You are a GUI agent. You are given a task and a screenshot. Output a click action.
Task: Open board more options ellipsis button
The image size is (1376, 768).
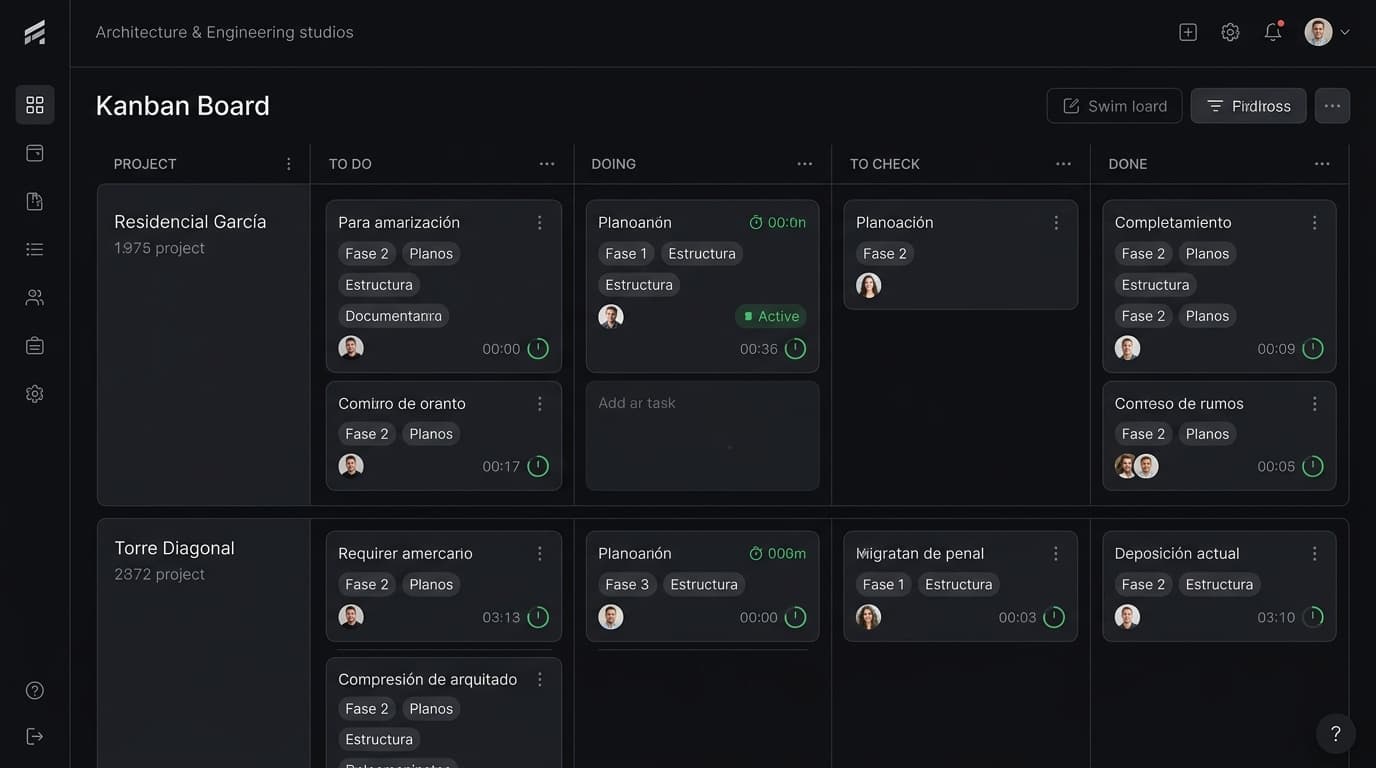1332,106
